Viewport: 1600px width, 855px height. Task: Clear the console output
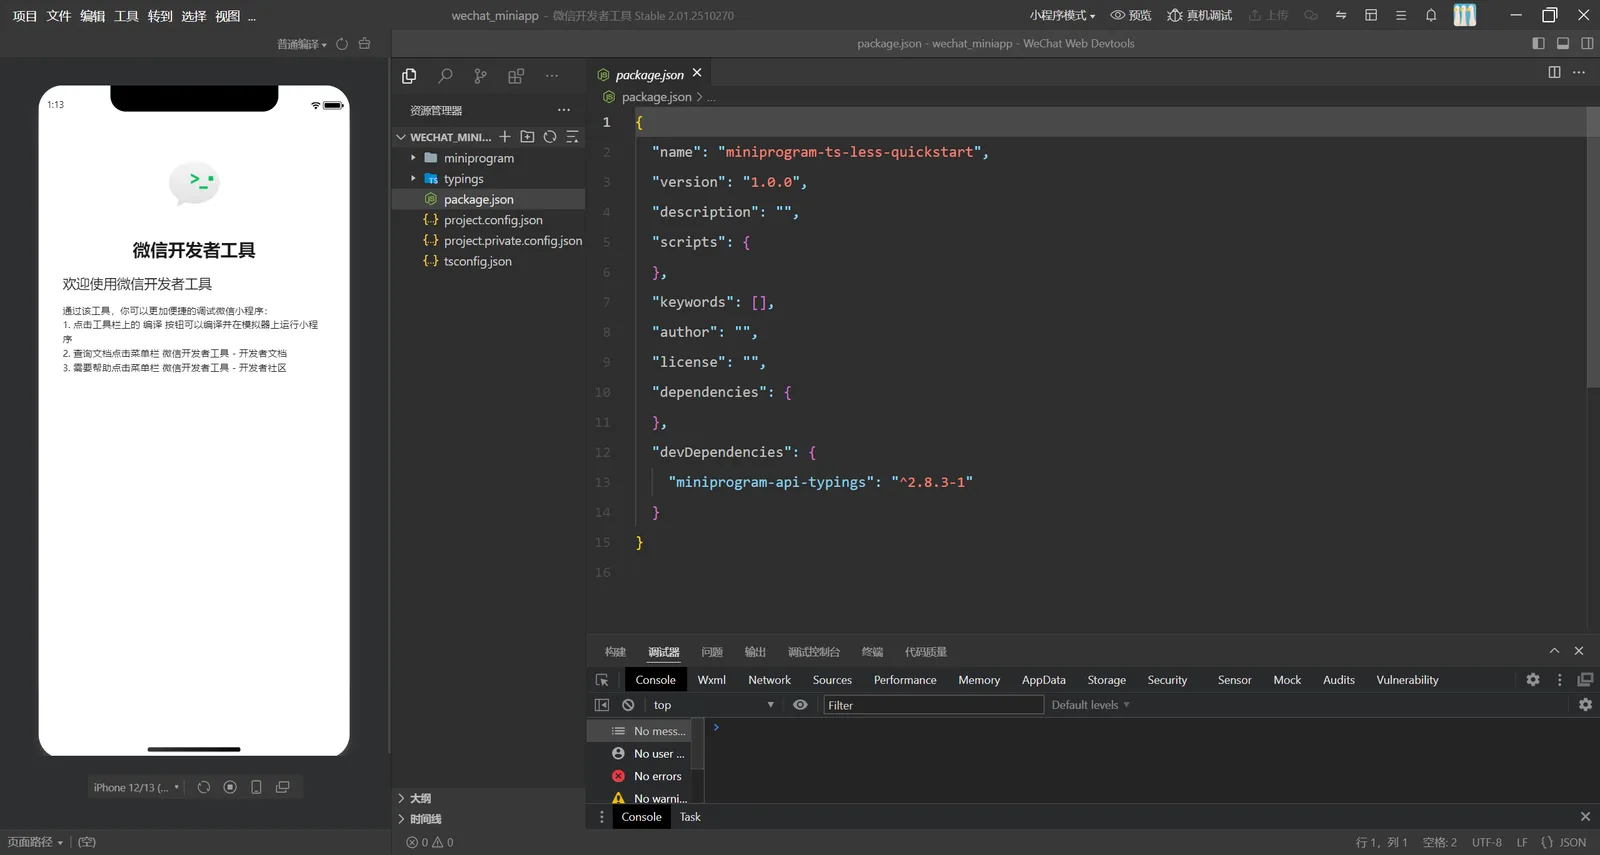point(628,705)
